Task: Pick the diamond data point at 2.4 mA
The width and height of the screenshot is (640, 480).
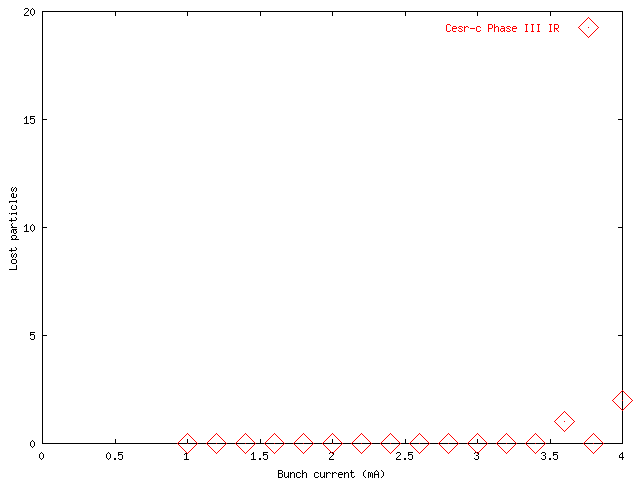Action: point(391,443)
